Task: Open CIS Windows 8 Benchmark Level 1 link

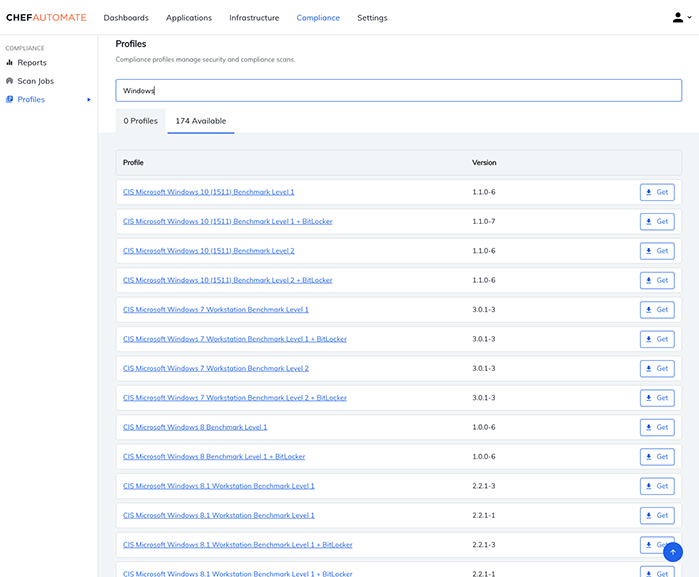Action: tap(195, 427)
